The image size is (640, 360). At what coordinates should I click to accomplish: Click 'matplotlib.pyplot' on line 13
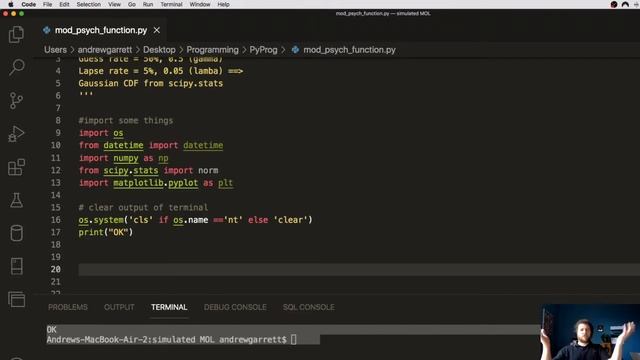pyautogui.click(x=156, y=183)
